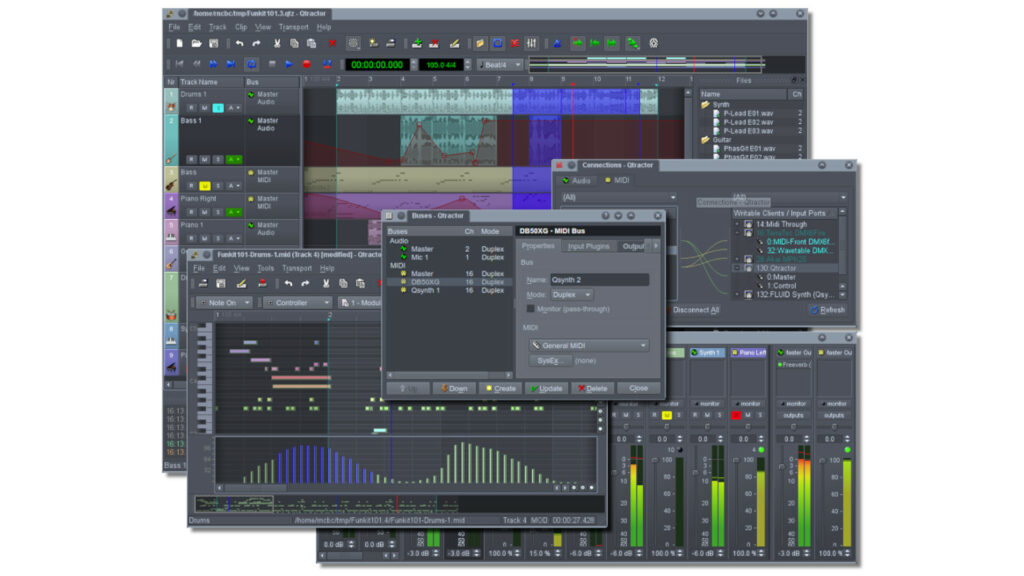1024x576 pixels.
Task: Select the Drums 1 track instrument icon
Action: click(x=170, y=106)
